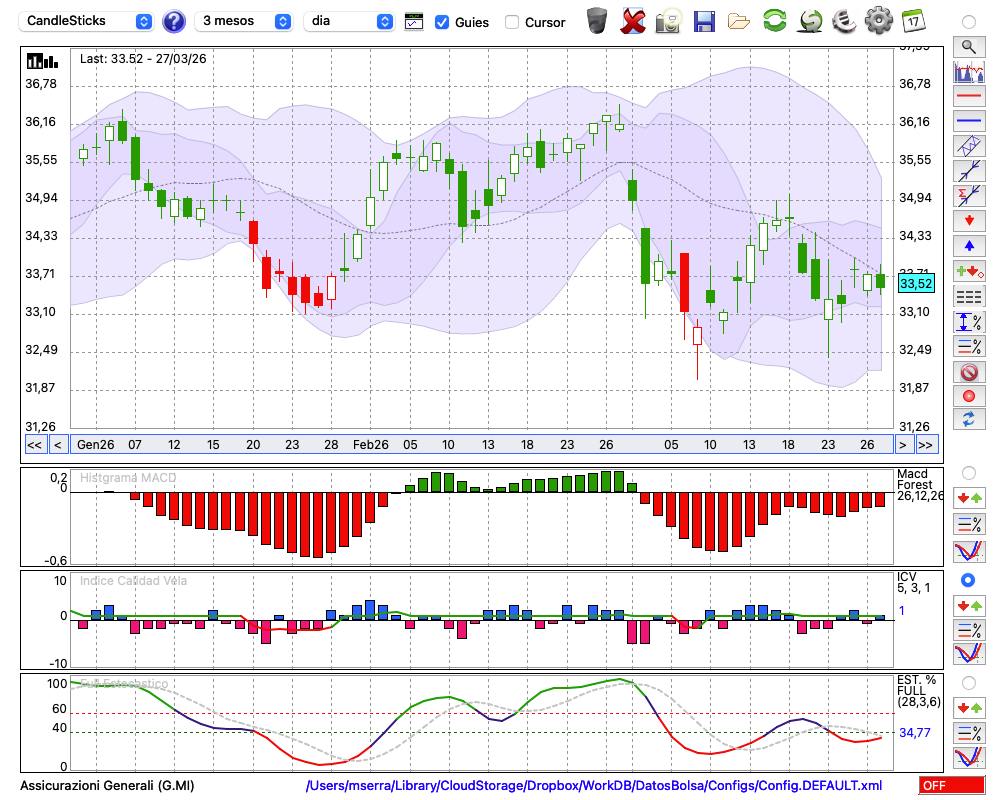The image size is (1000, 800).
Task: Jump to chart end with >> button
Action: [926, 445]
